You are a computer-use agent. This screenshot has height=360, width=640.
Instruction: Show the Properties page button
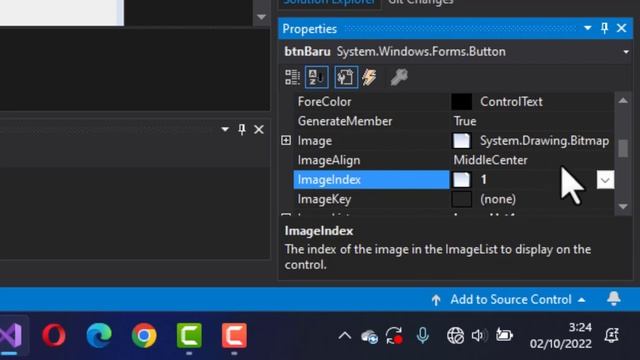346,77
